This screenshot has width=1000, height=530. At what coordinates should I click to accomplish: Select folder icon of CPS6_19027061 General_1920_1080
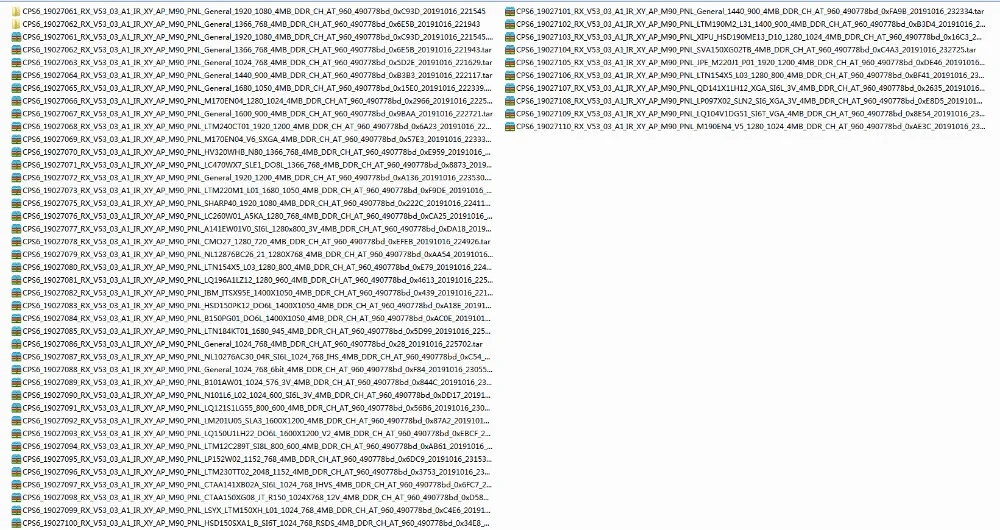click(17, 11)
